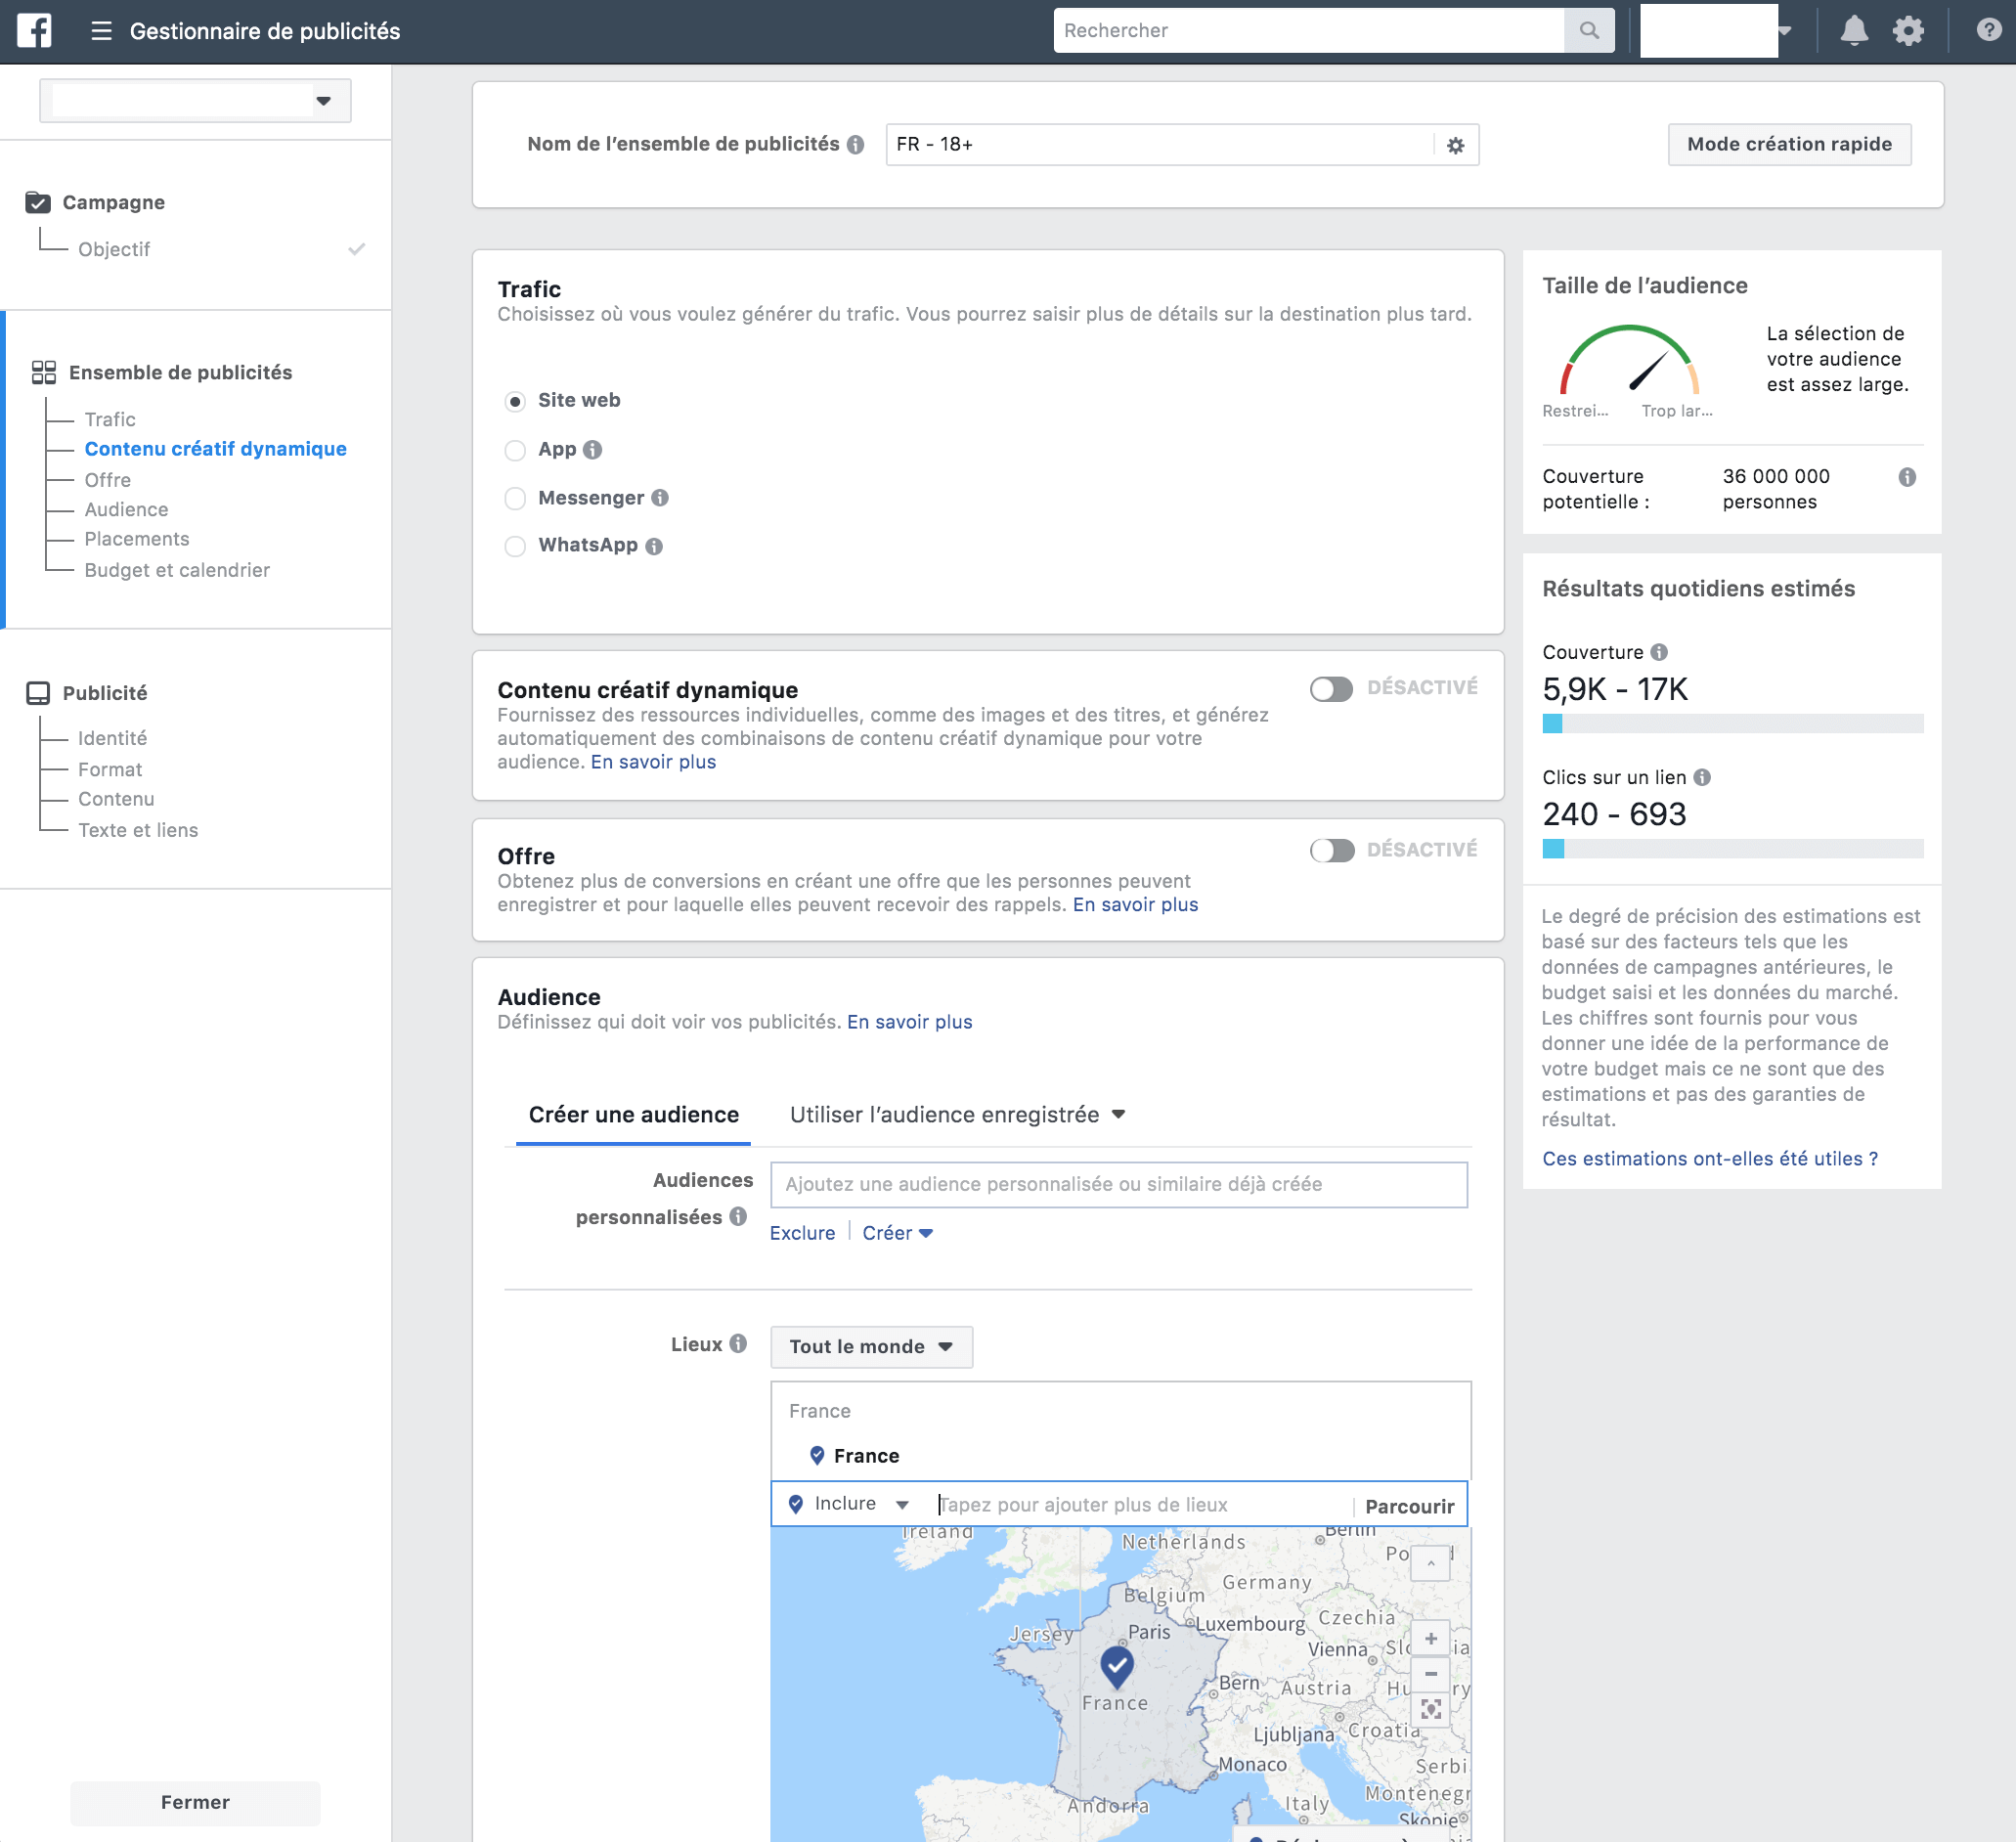
Task: Switch to Créer une audience tab
Action: point(633,1114)
